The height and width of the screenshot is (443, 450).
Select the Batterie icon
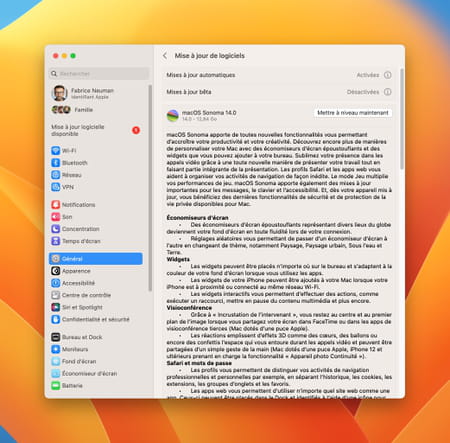click(56, 385)
